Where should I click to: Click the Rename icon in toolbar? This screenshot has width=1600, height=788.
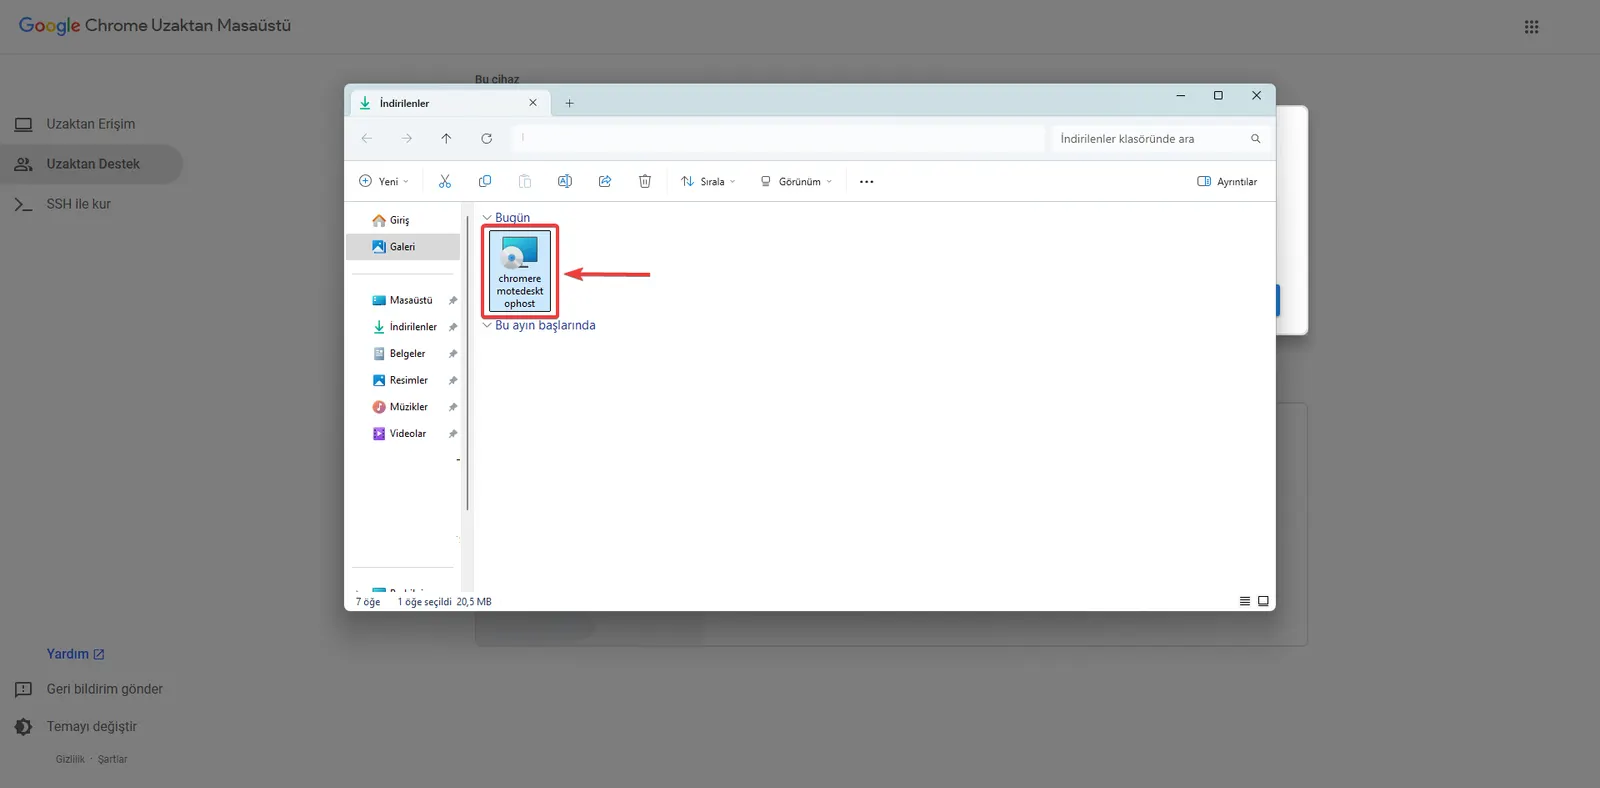coord(565,181)
